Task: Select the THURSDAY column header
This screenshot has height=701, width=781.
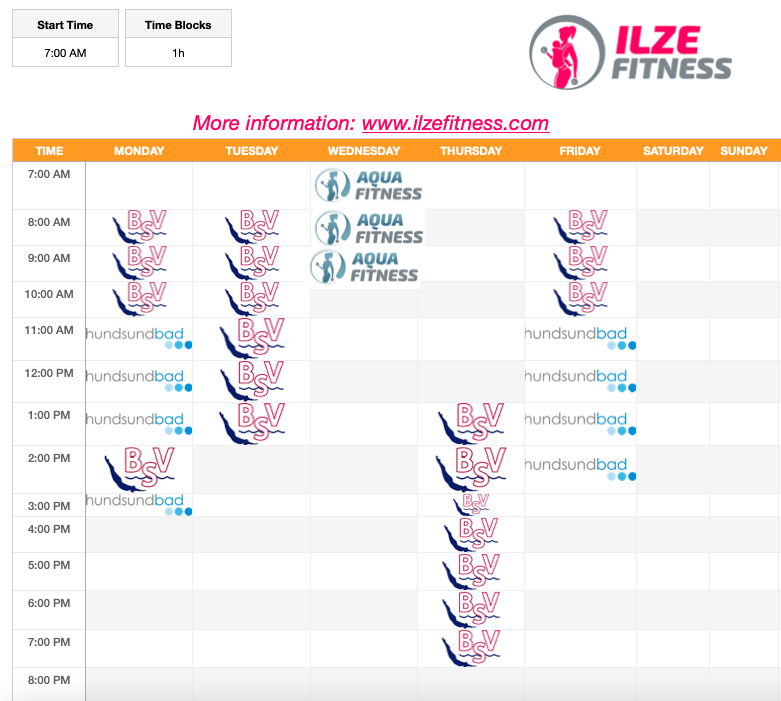Action: coord(471,151)
